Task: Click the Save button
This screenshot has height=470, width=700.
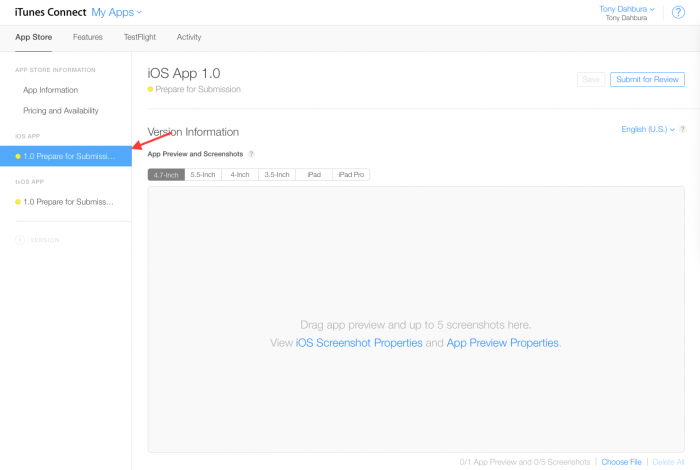Action: click(x=591, y=79)
